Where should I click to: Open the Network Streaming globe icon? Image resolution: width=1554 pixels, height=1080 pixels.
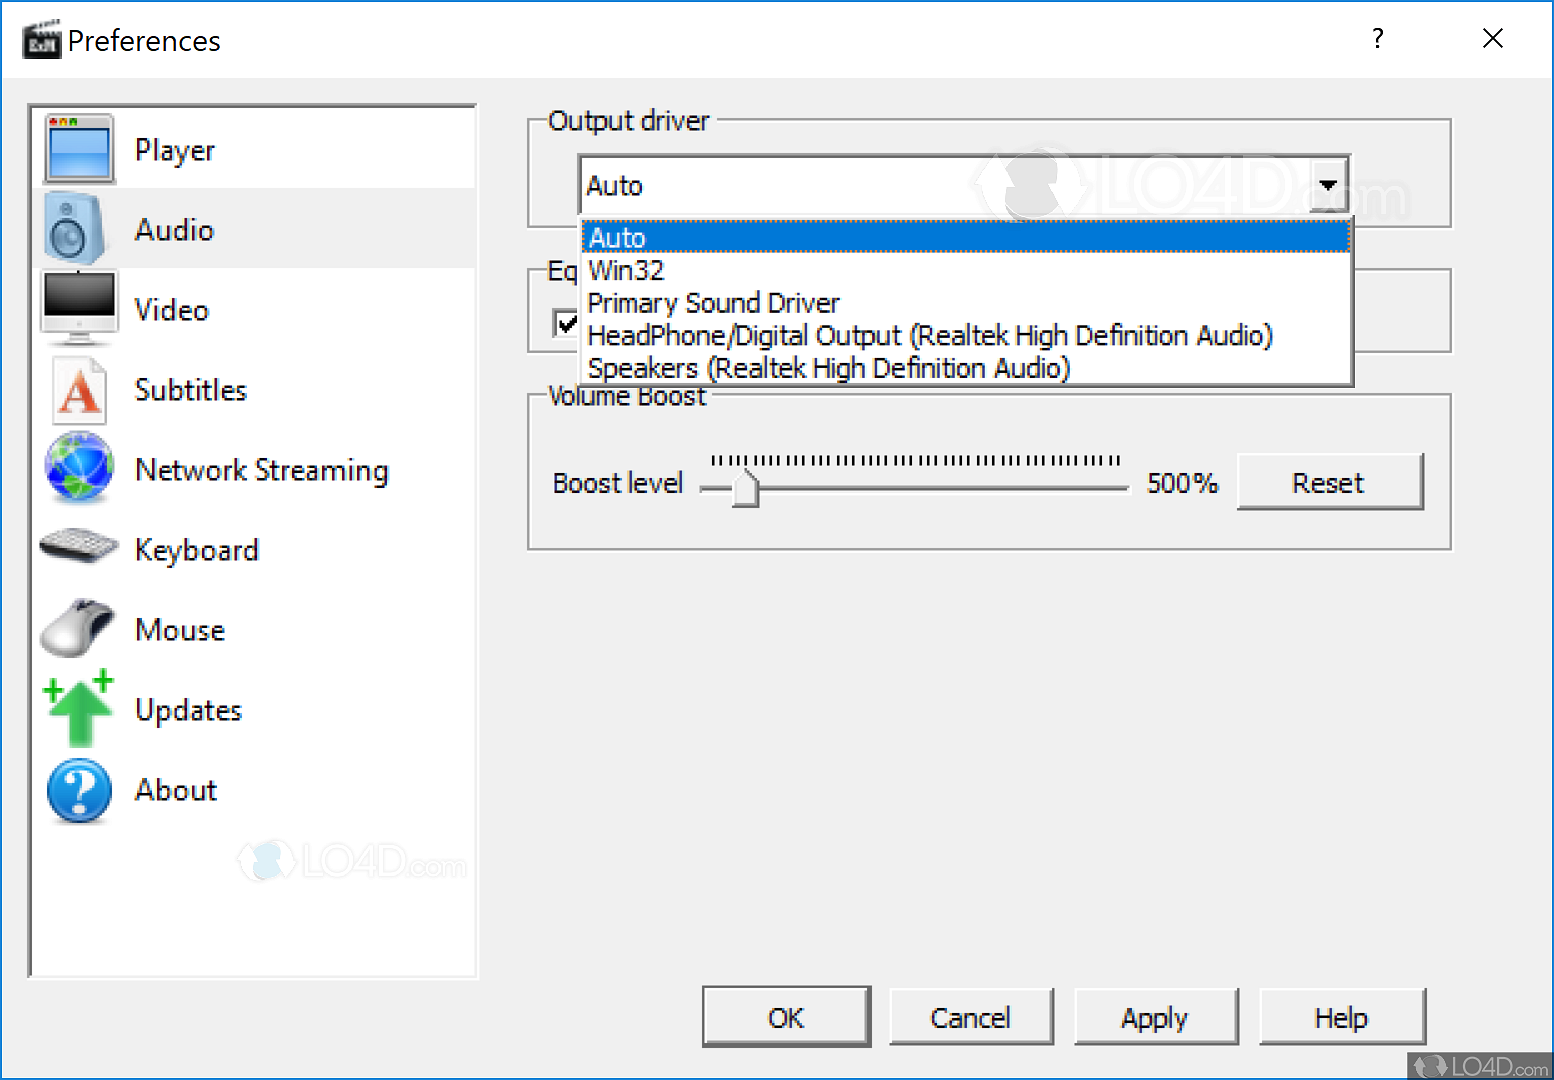pyautogui.click(x=79, y=468)
